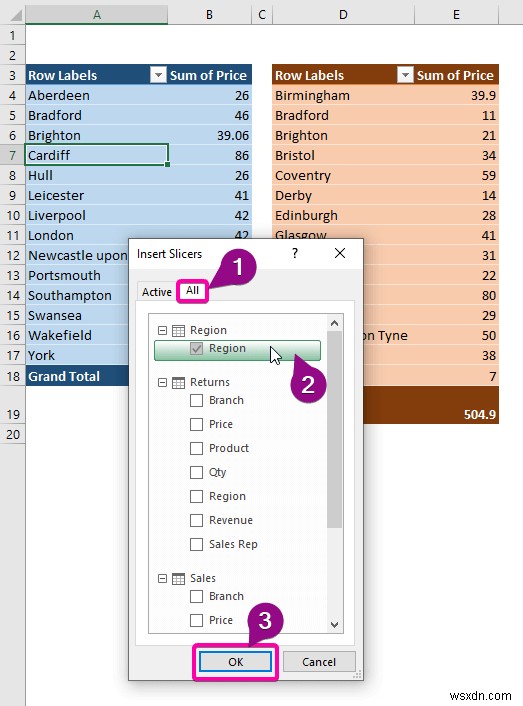Image resolution: width=523 pixels, height=706 pixels.
Task: Enable the Product checkbox under Returns
Action: pyautogui.click(x=196, y=448)
